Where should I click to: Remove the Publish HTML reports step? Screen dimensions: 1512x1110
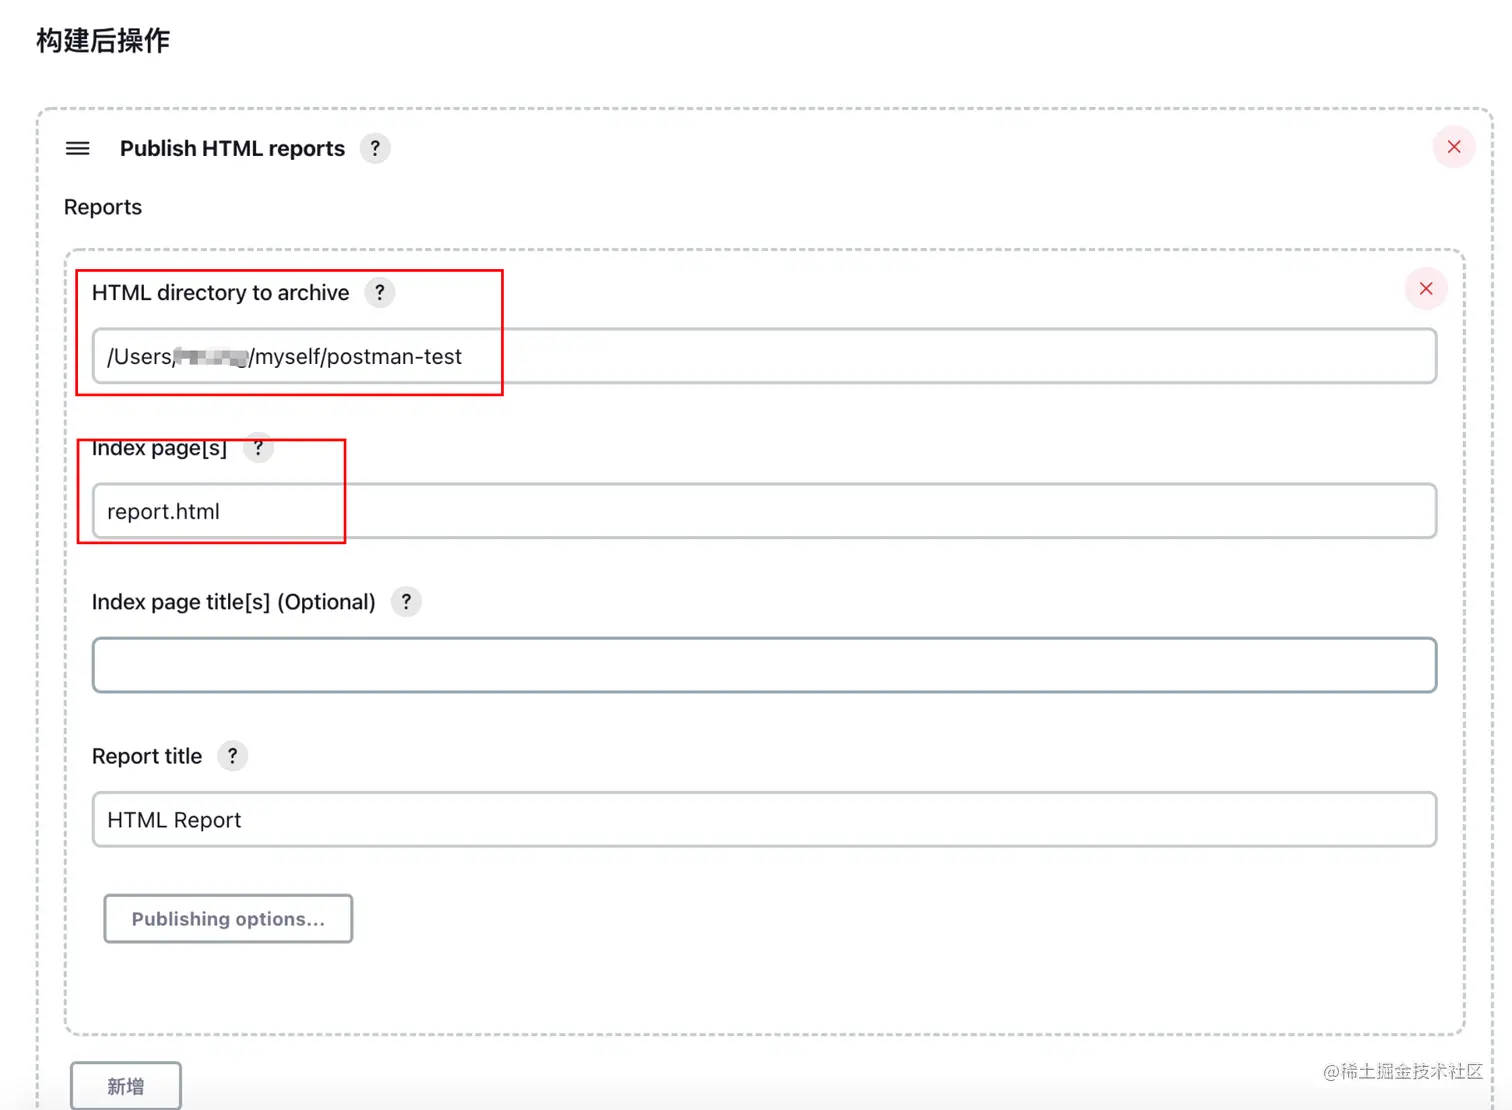pyautogui.click(x=1454, y=147)
